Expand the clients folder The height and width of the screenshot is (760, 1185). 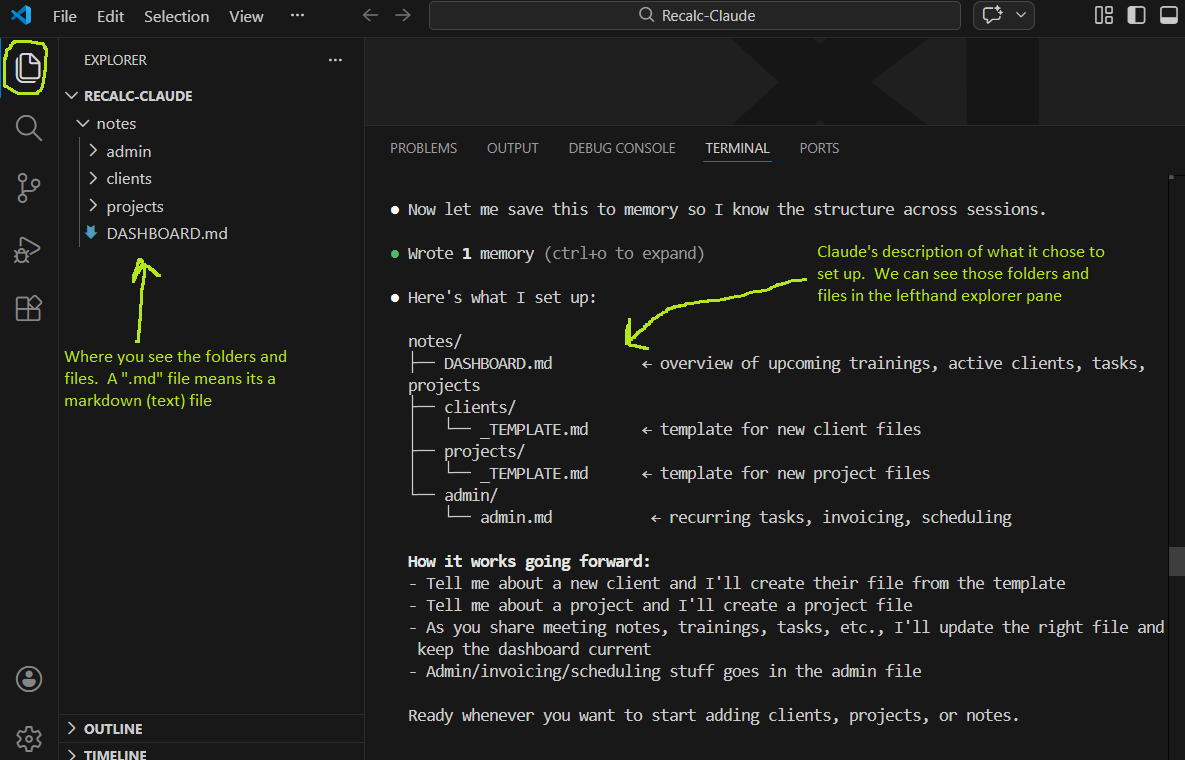211,178
